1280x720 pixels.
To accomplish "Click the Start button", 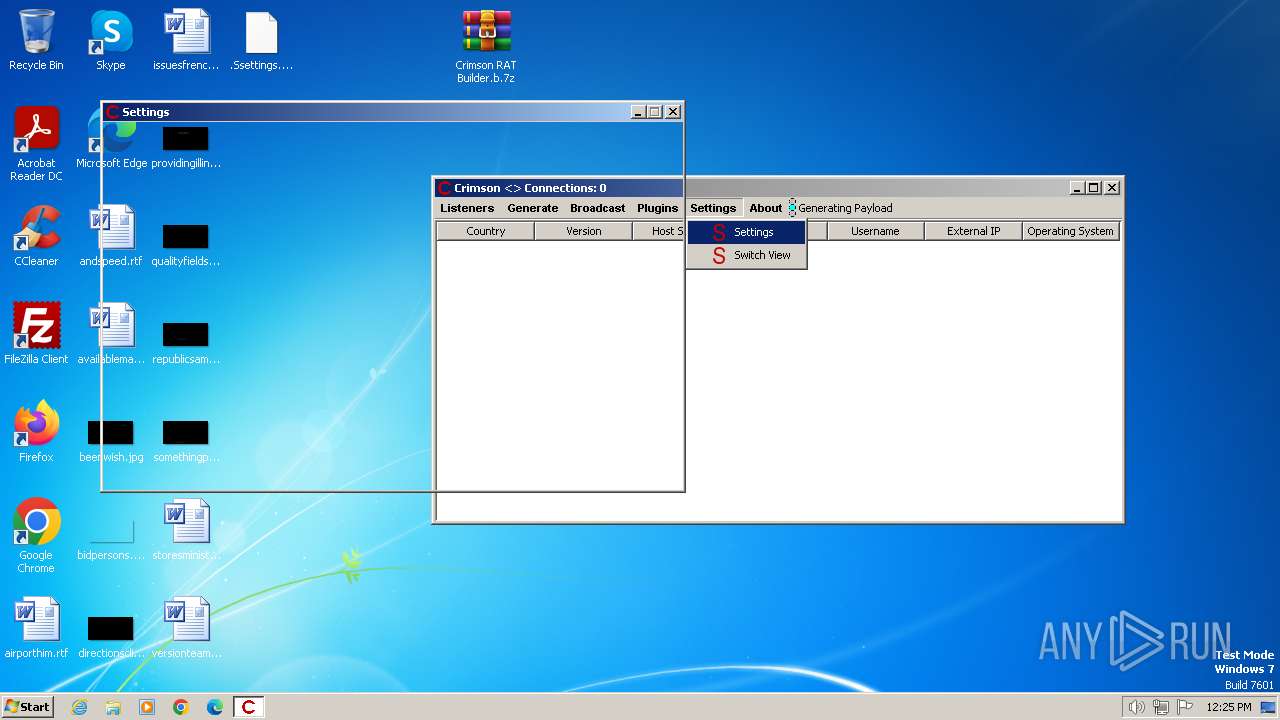I will [x=27, y=707].
